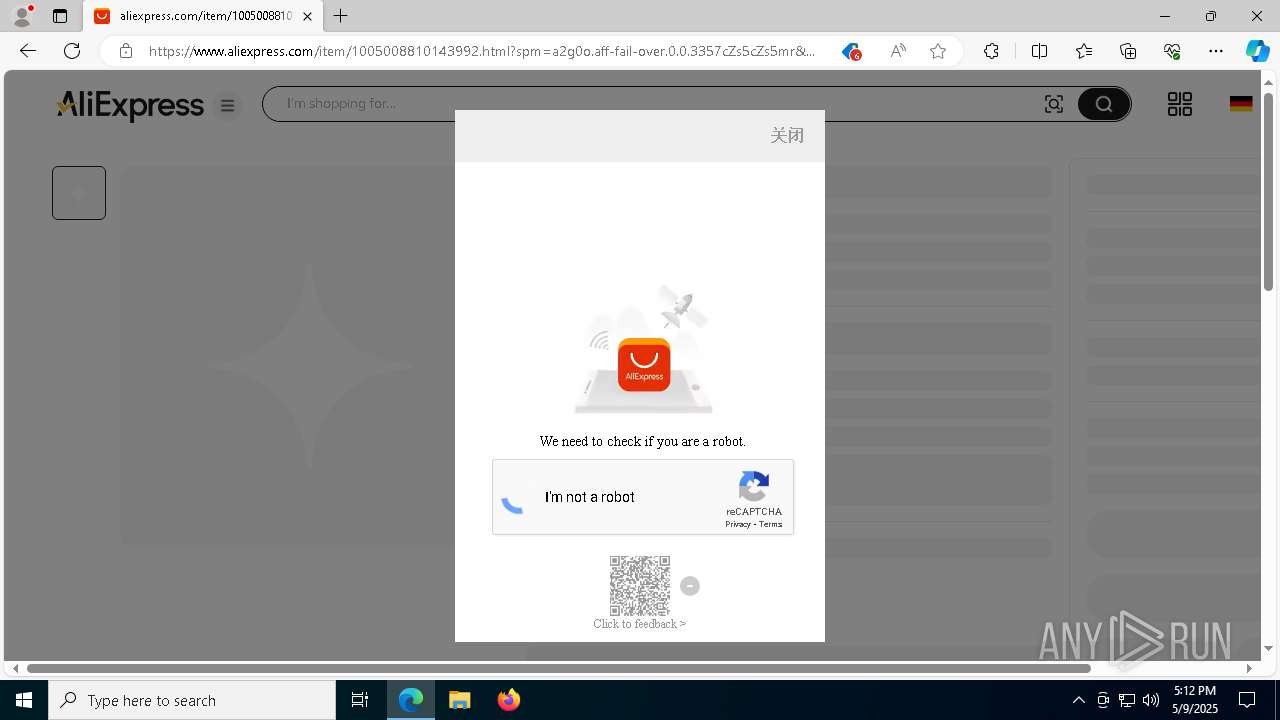Screen dimensions: 1280x720
Task: Show hidden system tray icons
Action: tap(1078, 700)
